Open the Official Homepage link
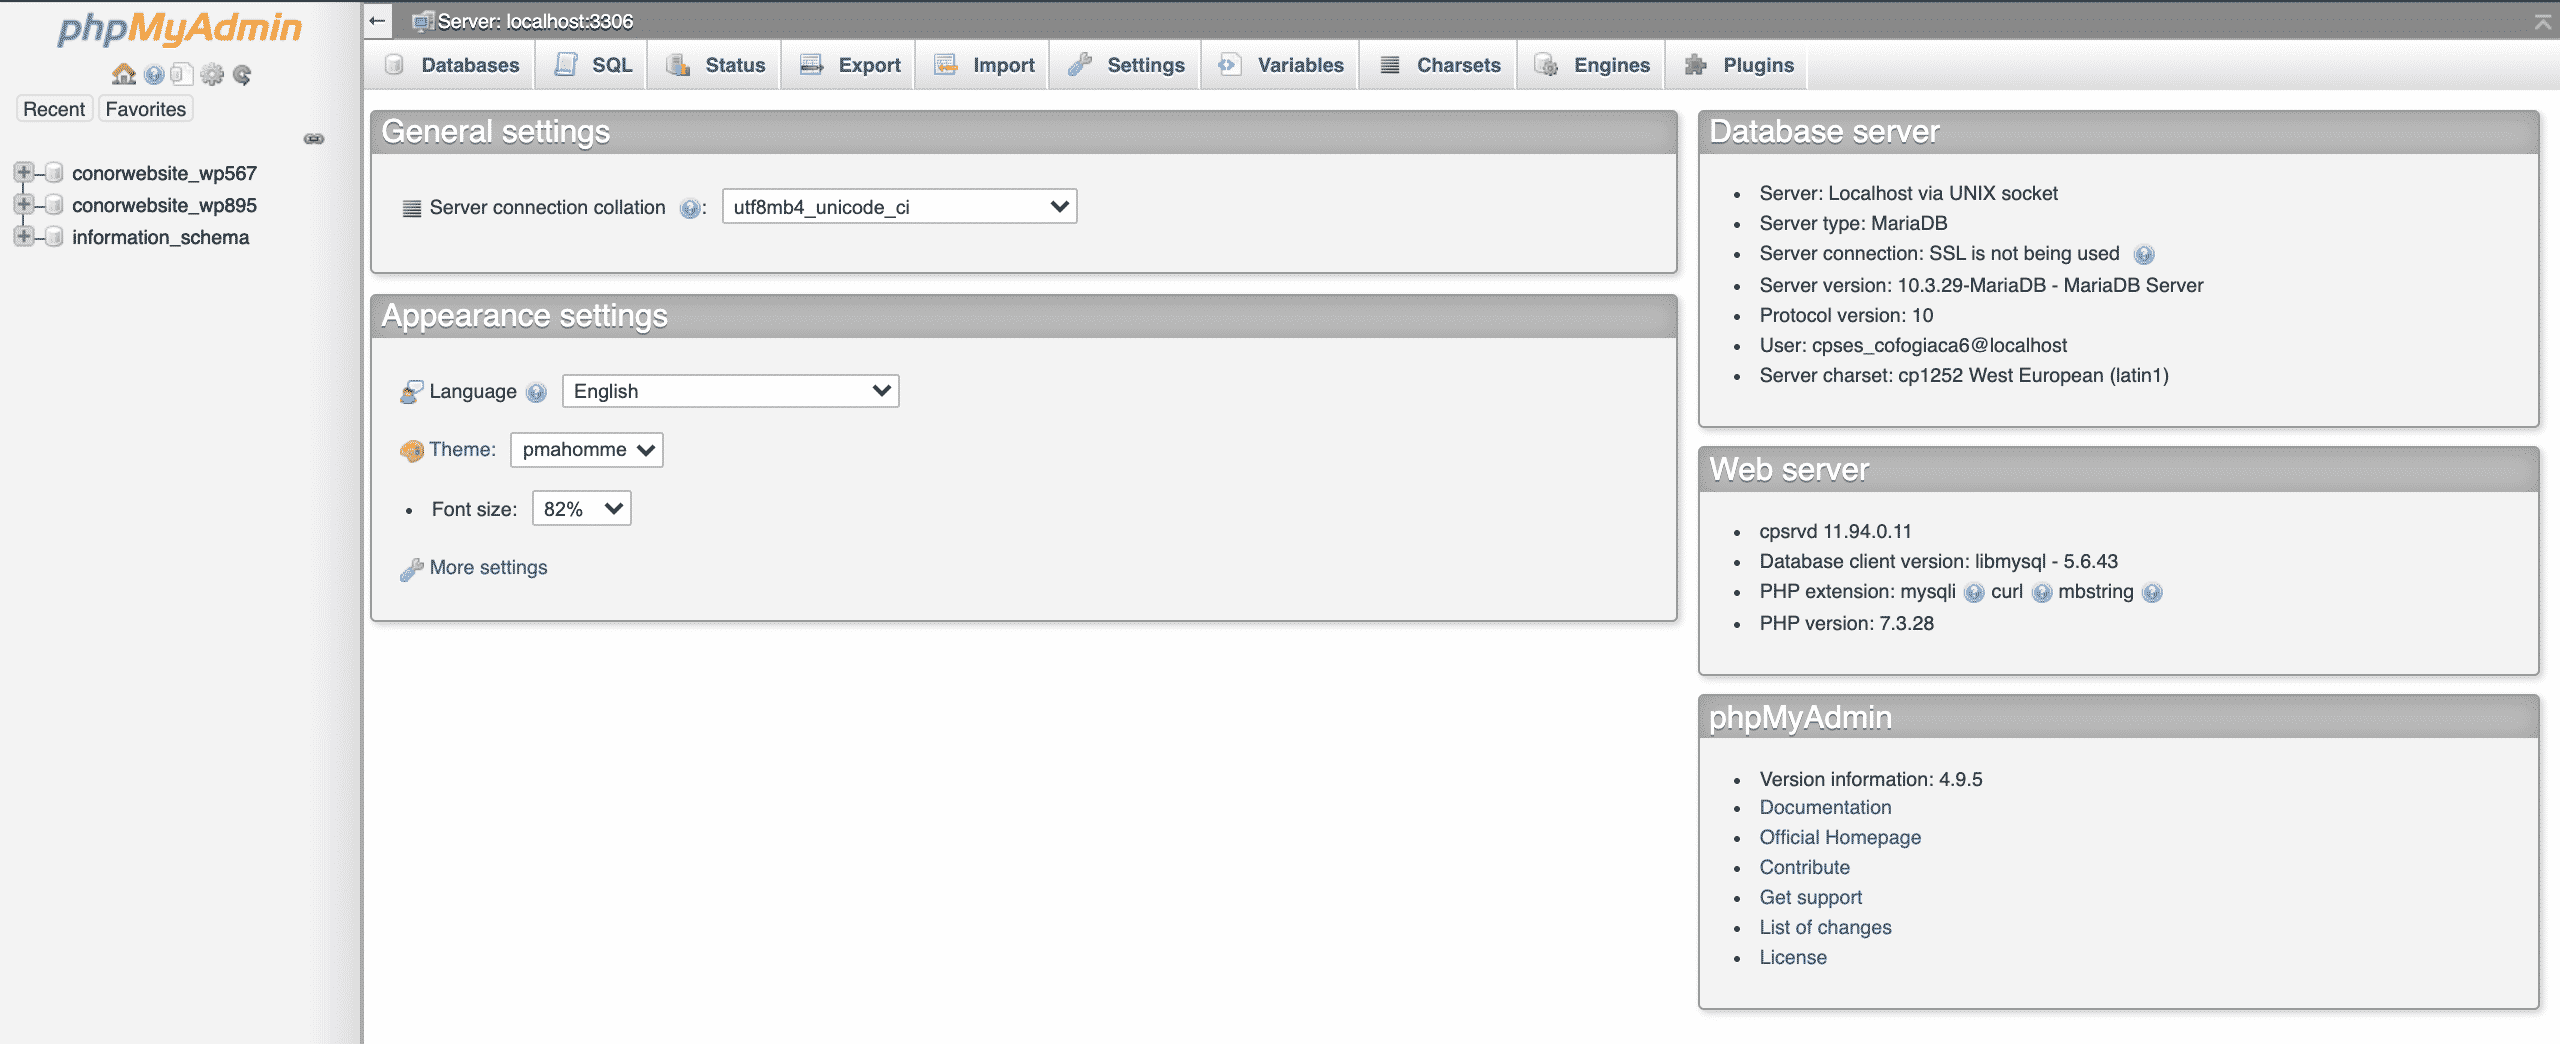The width and height of the screenshot is (2560, 1044). pos(1840,838)
